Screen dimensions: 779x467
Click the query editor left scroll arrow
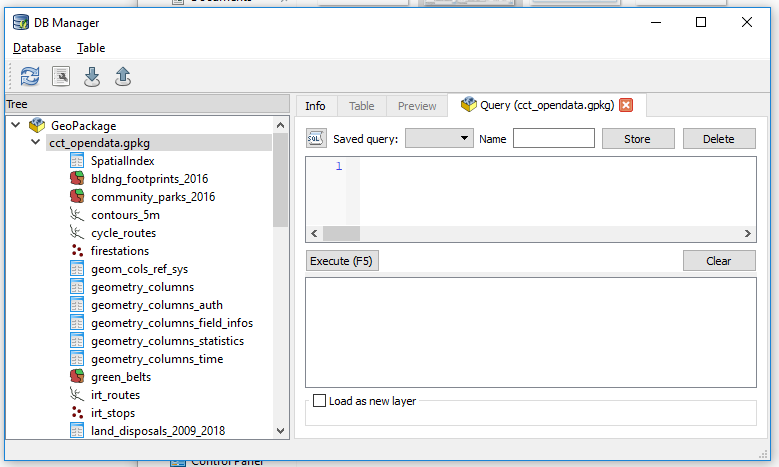tap(314, 234)
